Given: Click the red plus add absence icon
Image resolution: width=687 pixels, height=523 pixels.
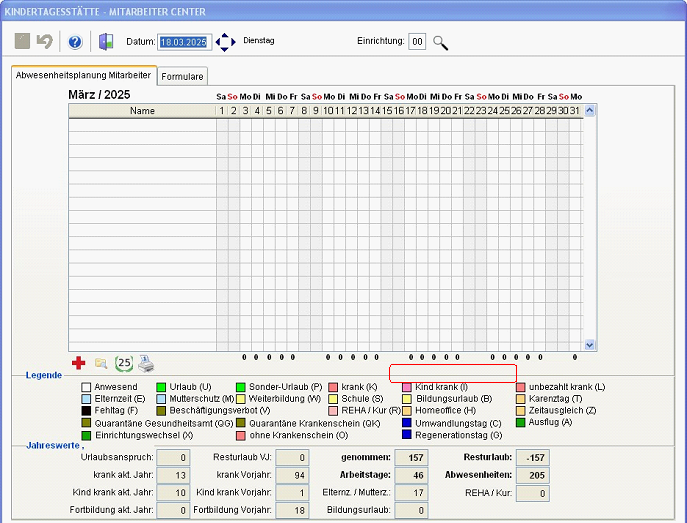Looking at the screenshot, I should tap(78, 363).
